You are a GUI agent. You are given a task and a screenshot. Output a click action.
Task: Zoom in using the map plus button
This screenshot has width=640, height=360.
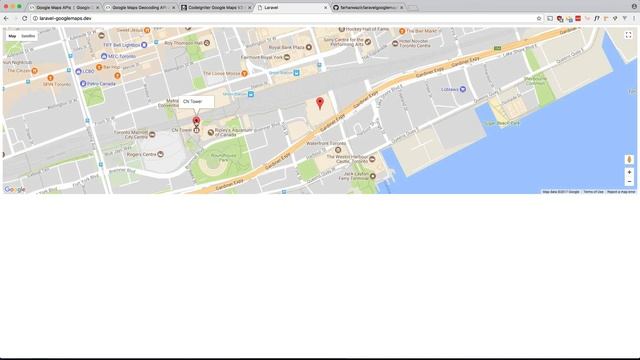point(629,172)
